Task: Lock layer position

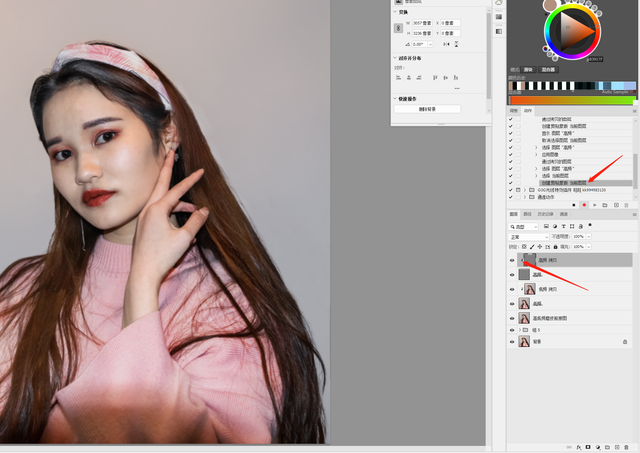Action: [x=540, y=246]
